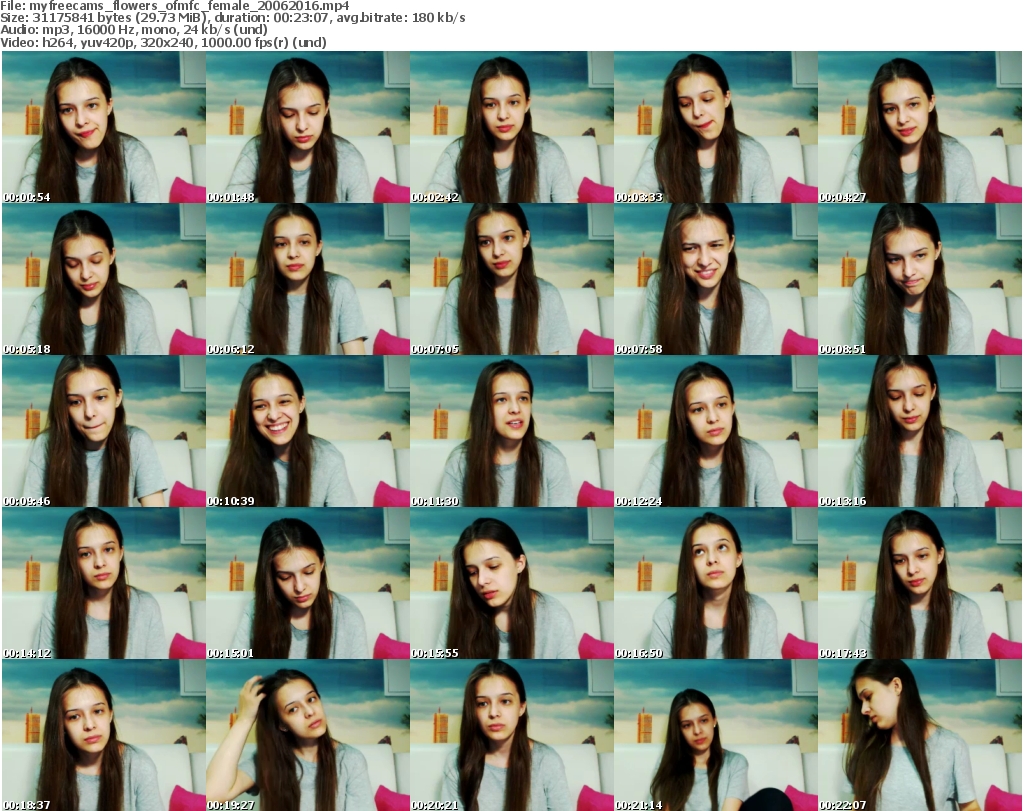The height and width of the screenshot is (811, 1024).
Task: Select the thumbnail timestamped 00:07:58
Action: click(716, 279)
